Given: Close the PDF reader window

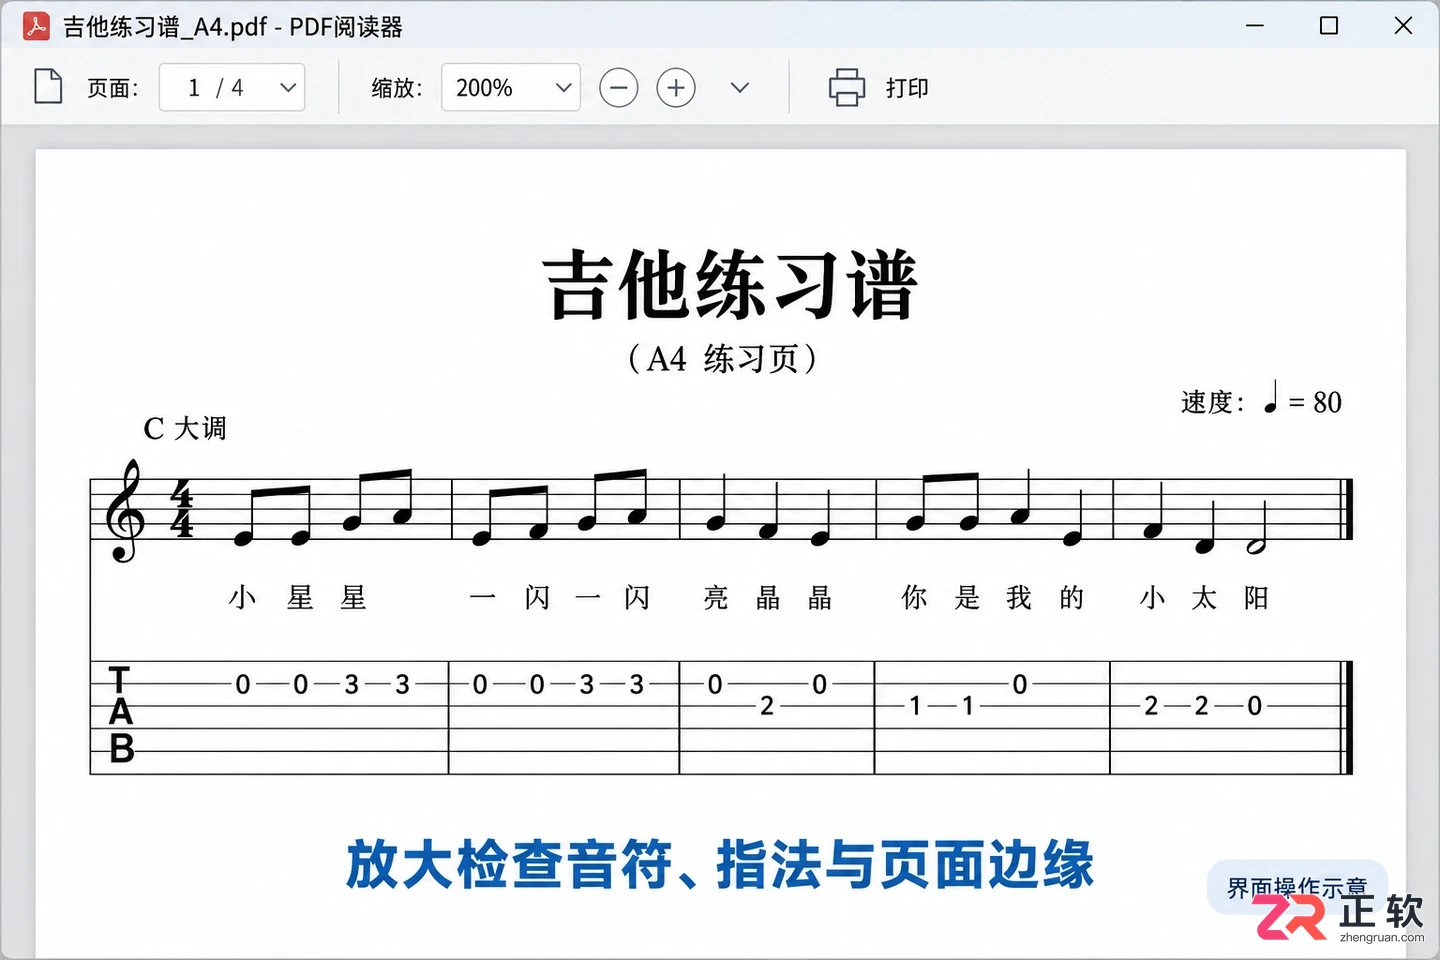Looking at the screenshot, I should click(x=1403, y=26).
